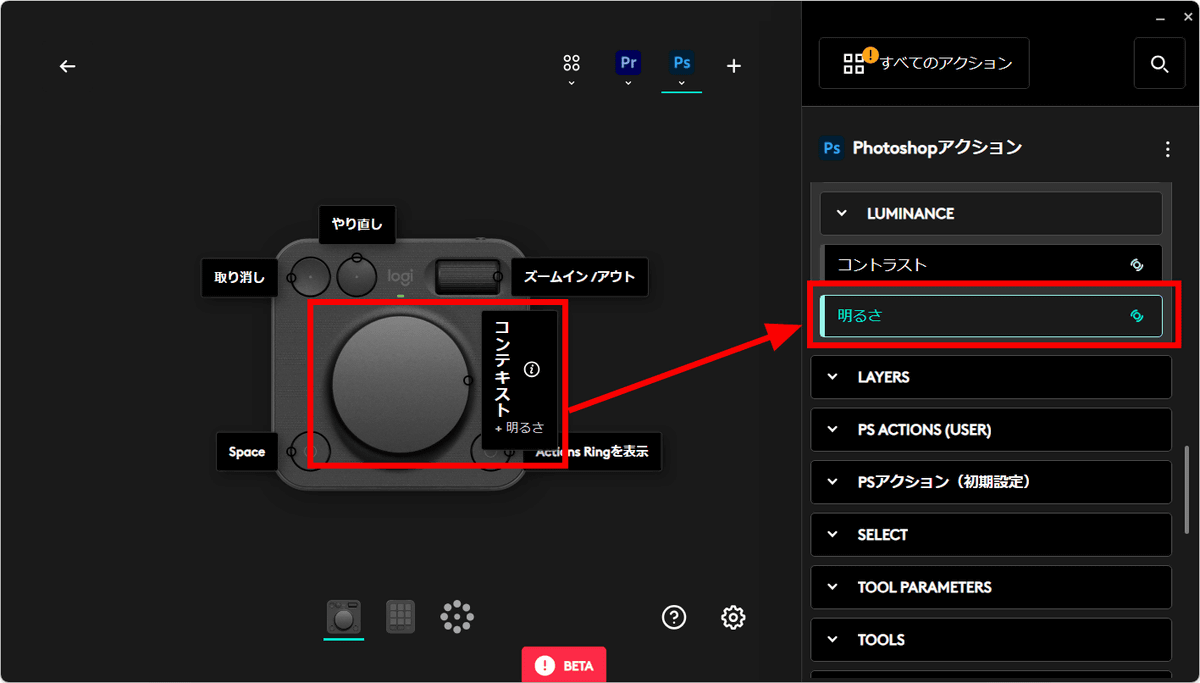Switch to the keypad device view icon
Viewport: 1200px width, 683px height.
tap(401, 617)
